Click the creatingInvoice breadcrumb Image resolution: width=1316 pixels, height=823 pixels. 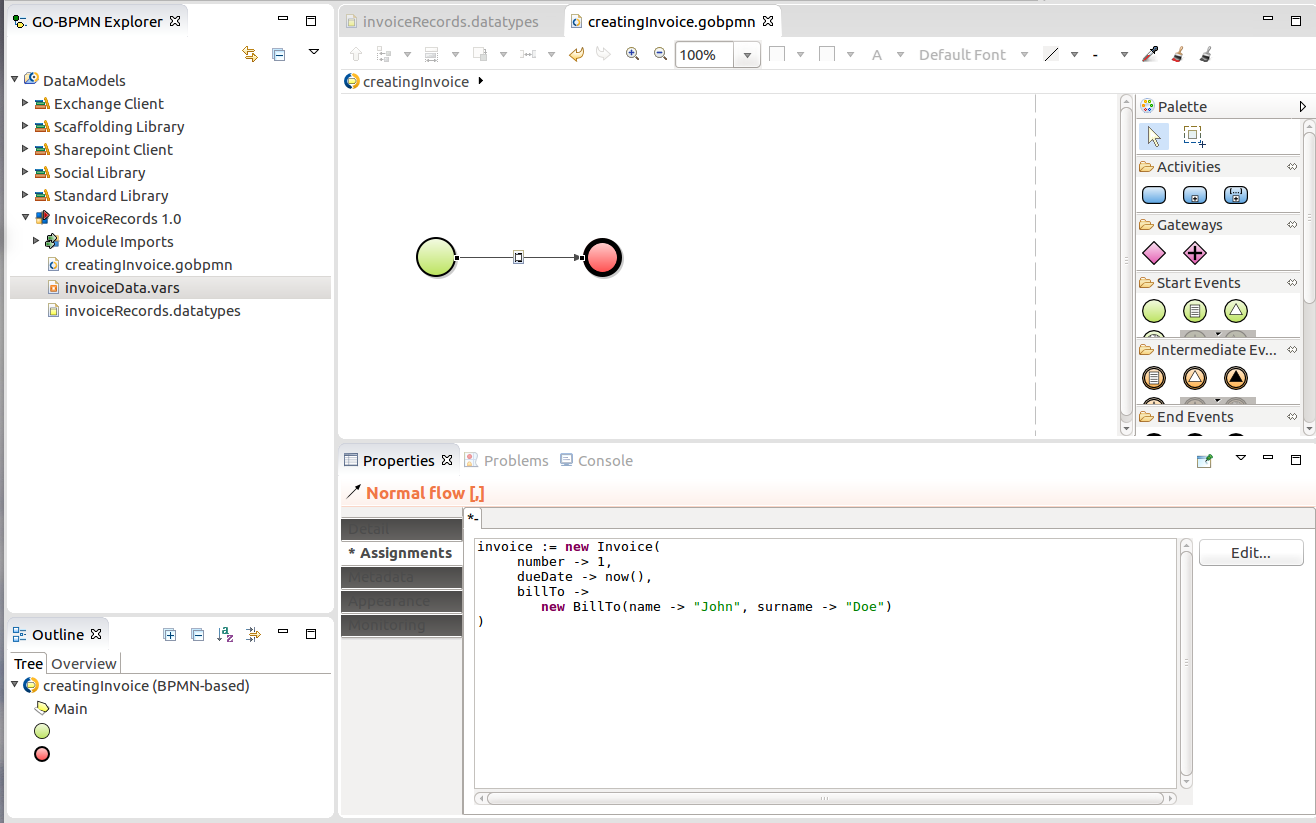tap(415, 82)
